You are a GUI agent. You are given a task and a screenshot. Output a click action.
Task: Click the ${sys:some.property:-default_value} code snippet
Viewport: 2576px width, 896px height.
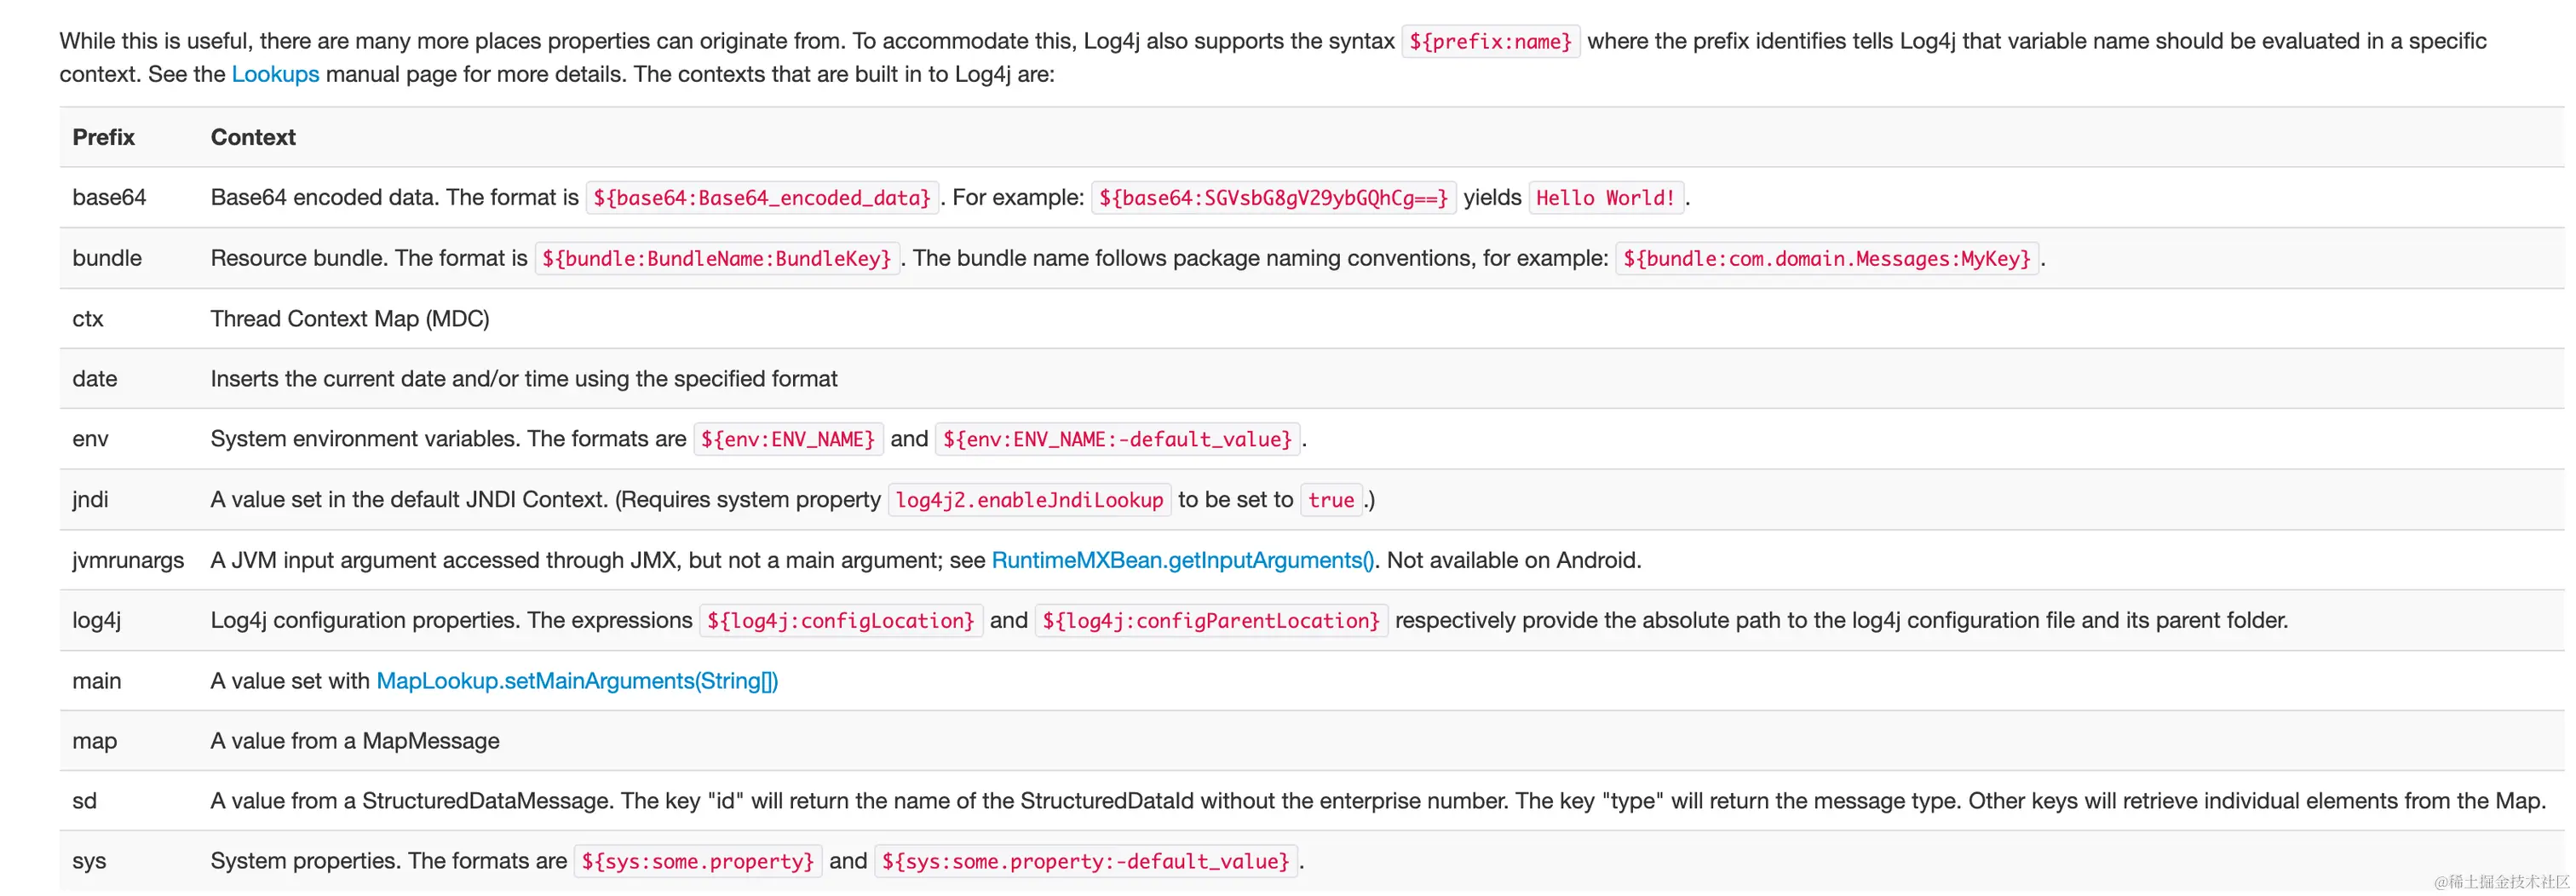(x=1085, y=861)
